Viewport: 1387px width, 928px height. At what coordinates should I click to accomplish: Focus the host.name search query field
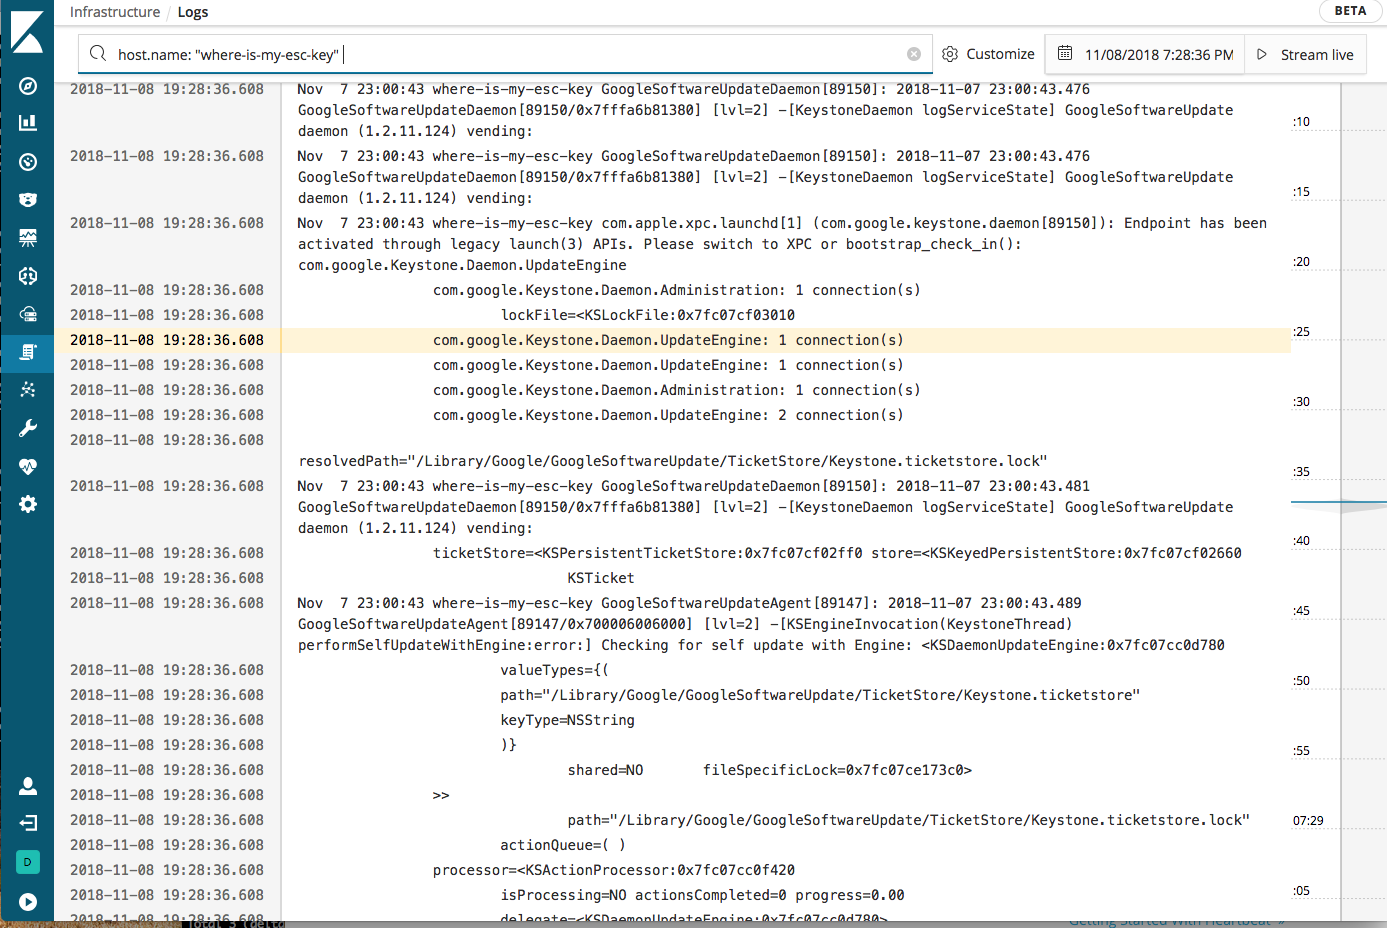click(505, 54)
